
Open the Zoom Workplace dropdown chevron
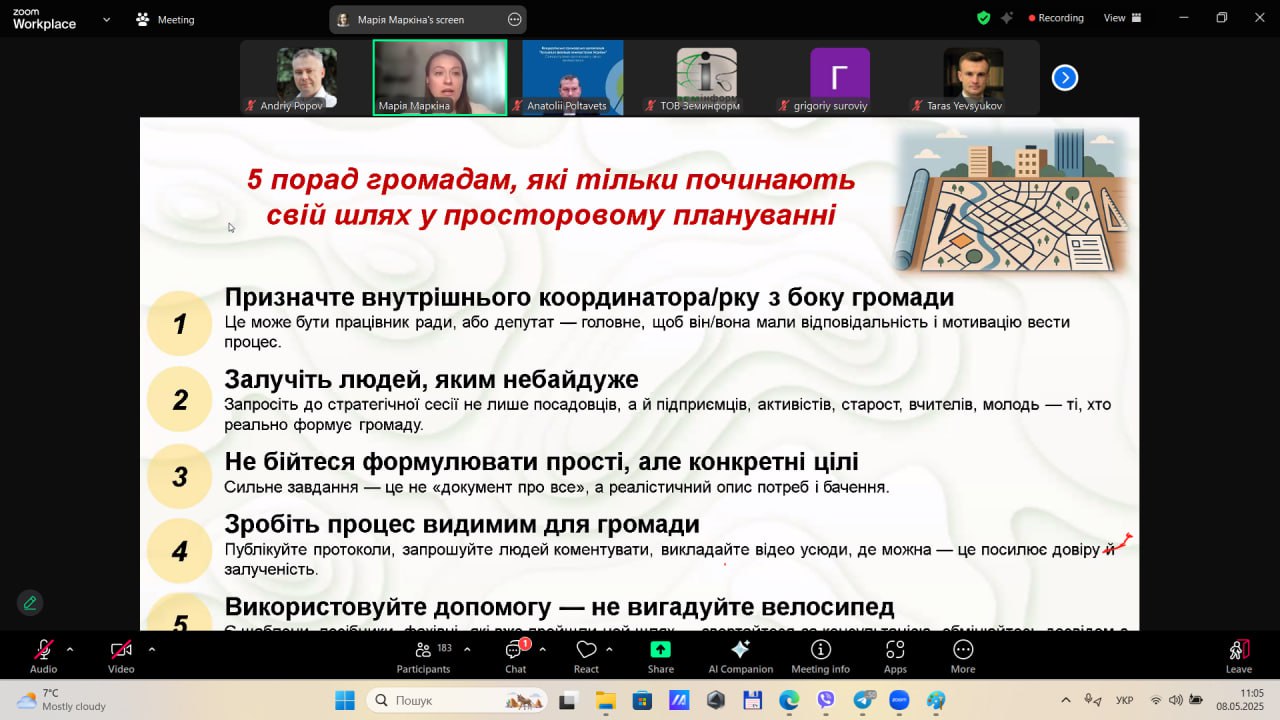point(107,19)
